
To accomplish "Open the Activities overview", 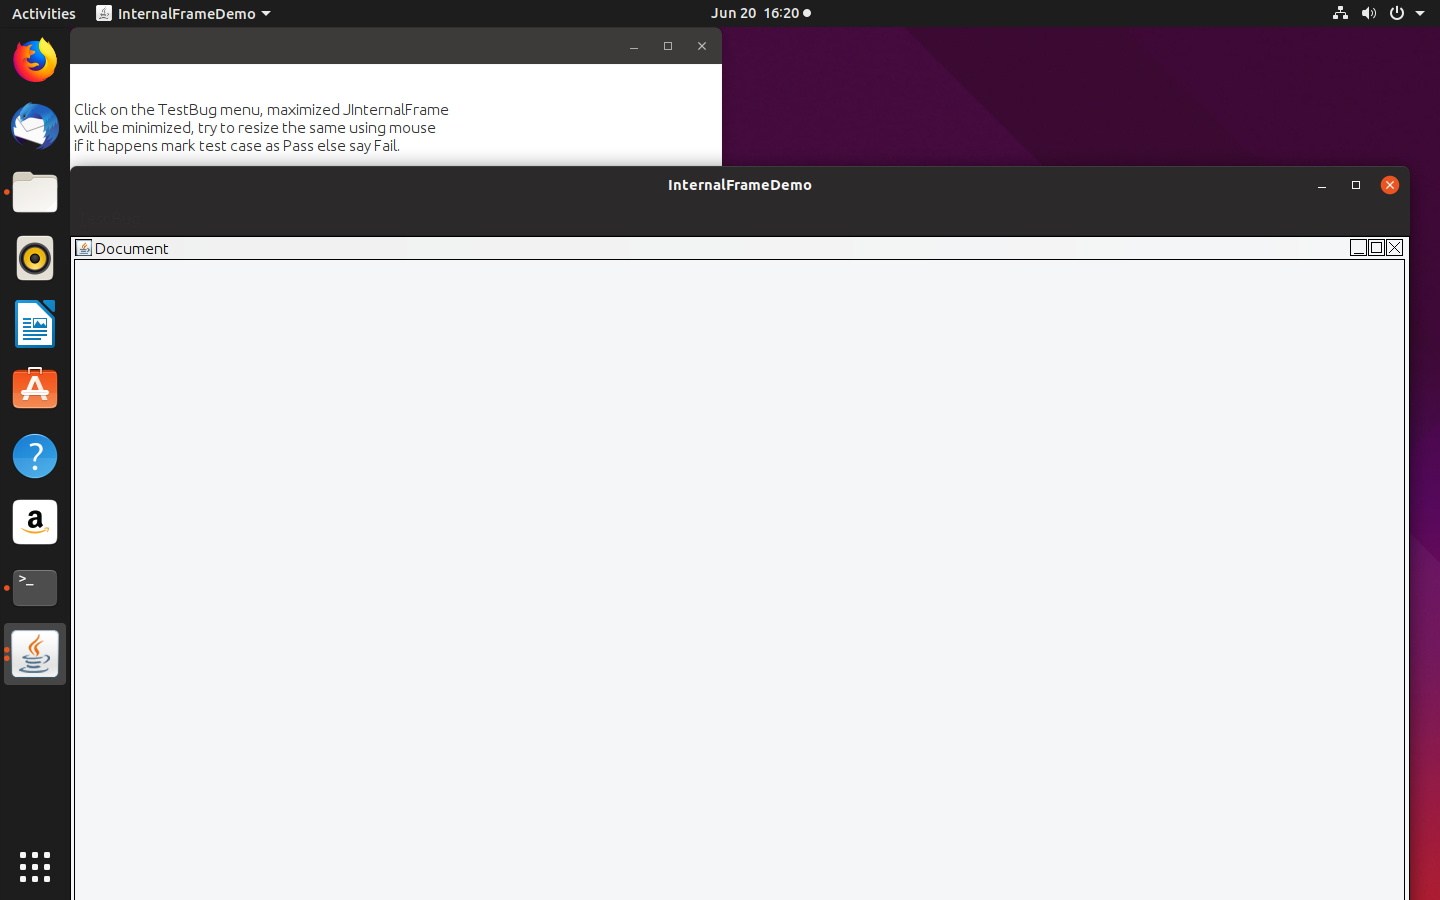I will click(43, 13).
